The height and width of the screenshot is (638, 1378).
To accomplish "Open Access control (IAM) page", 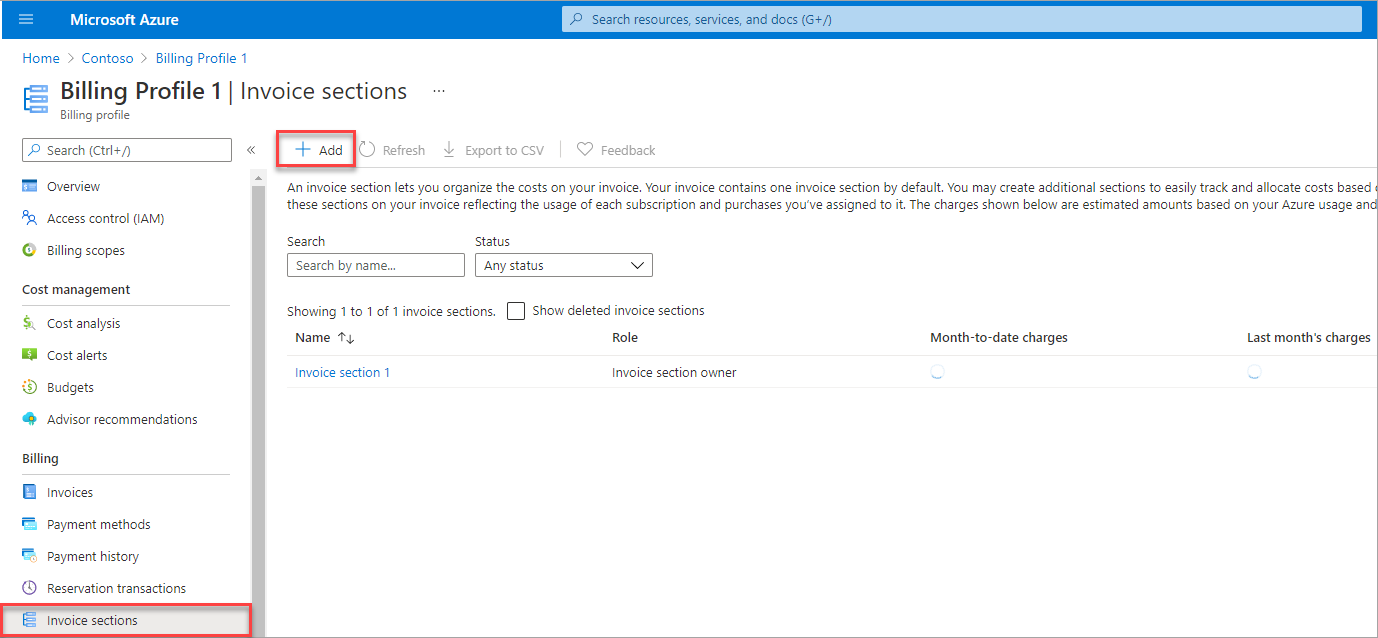I will (105, 218).
